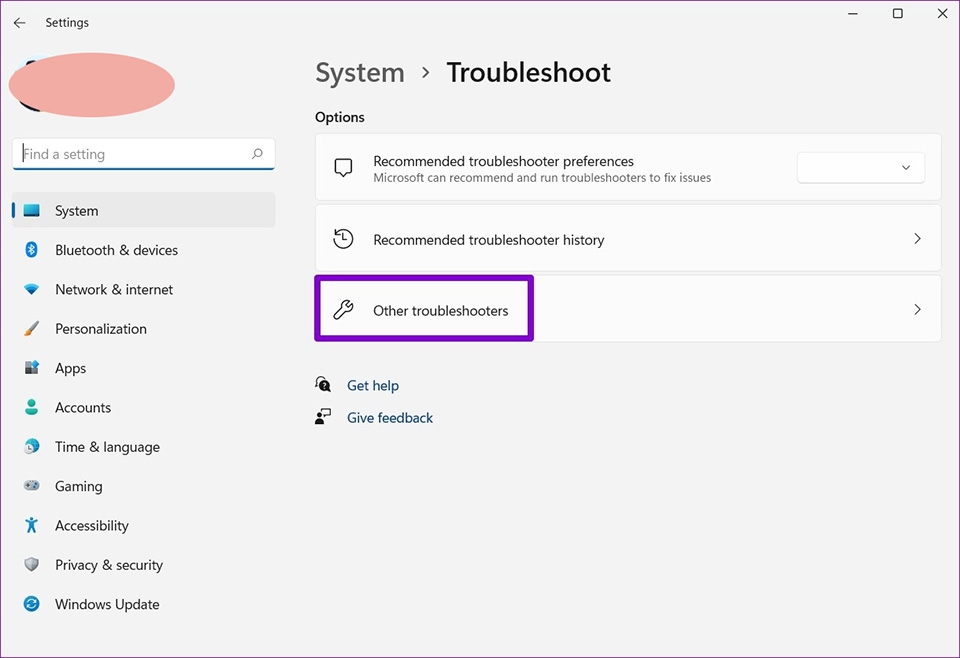The image size is (960, 658).
Task: Click Recommended troubleshooter preferences row
Action: click(x=628, y=167)
